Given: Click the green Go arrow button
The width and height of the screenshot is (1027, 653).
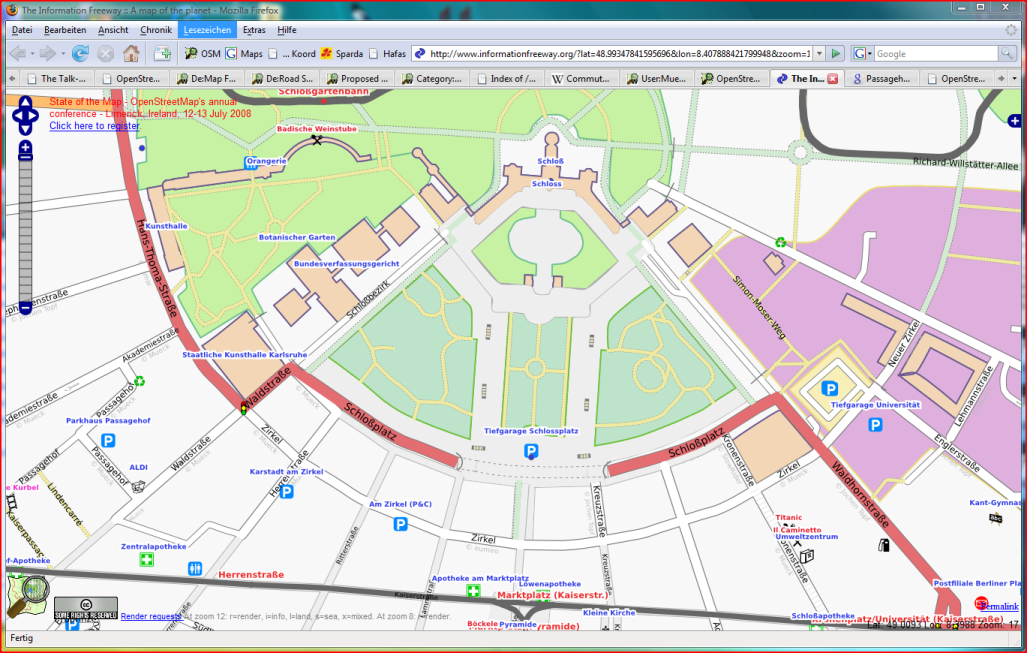Looking at the screenshot, I should [835, 54].
